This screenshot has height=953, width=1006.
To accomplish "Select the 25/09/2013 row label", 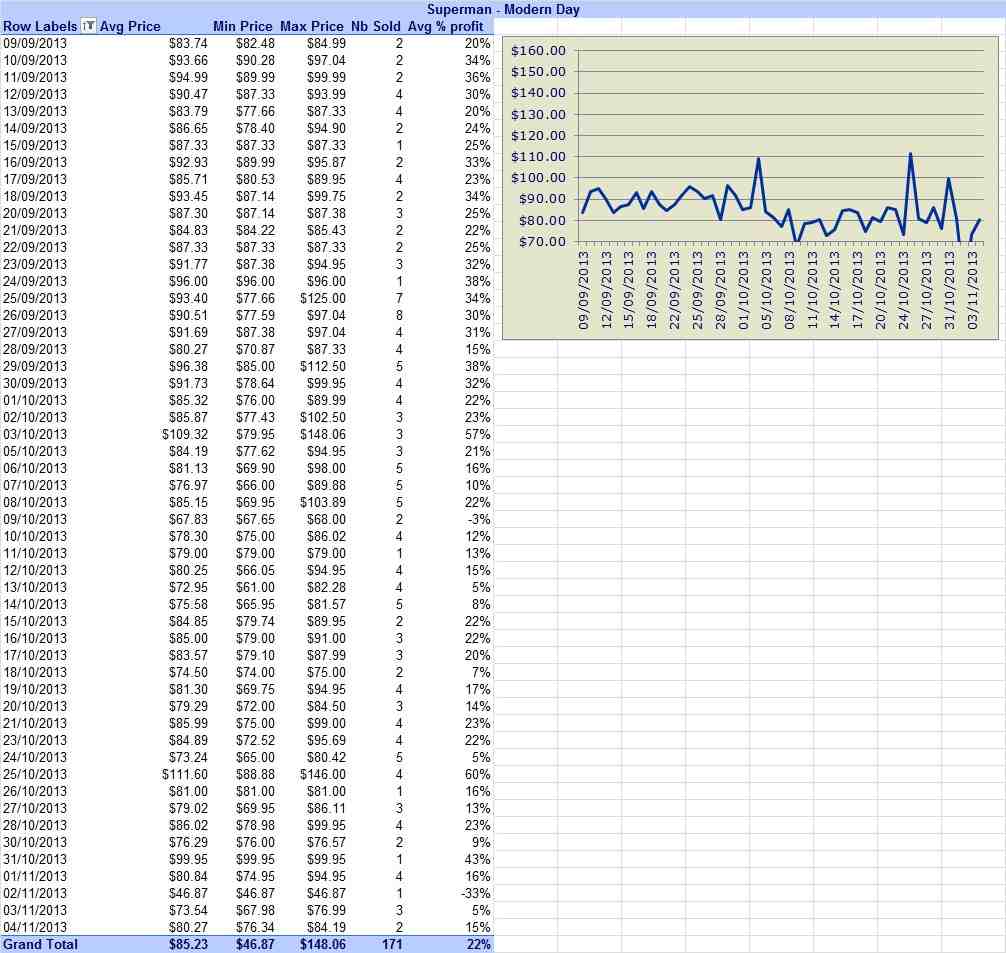I will click(35, 298).
